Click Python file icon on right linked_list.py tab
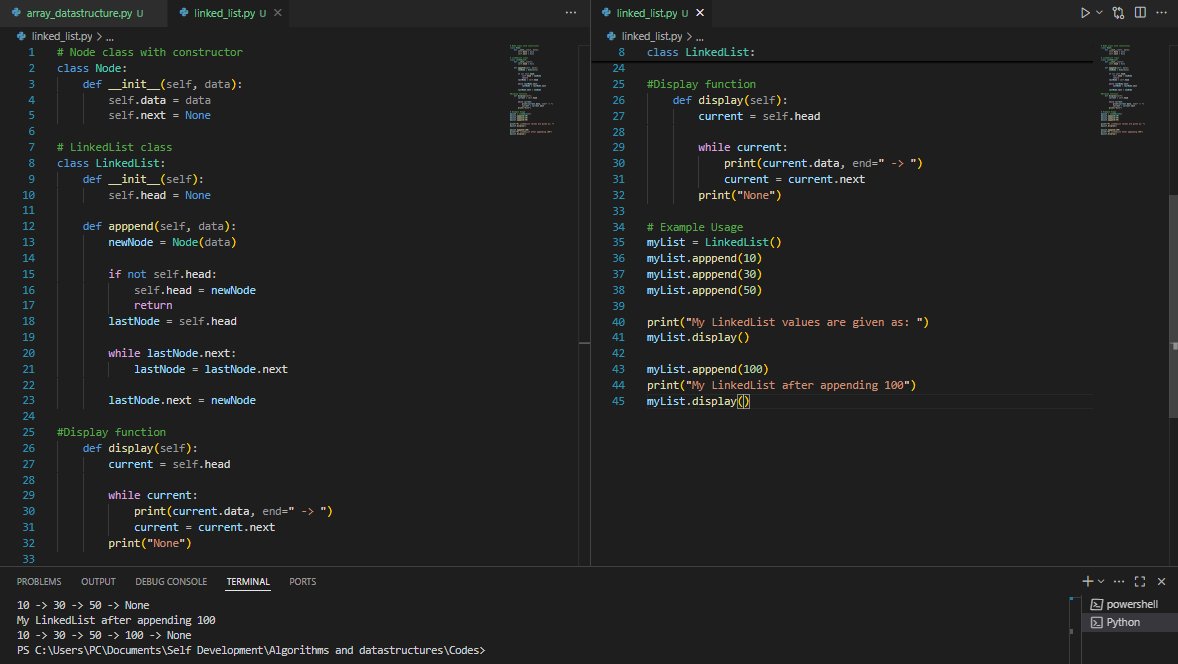This screenshot has height=664, width=1178. tap(606, 13)
